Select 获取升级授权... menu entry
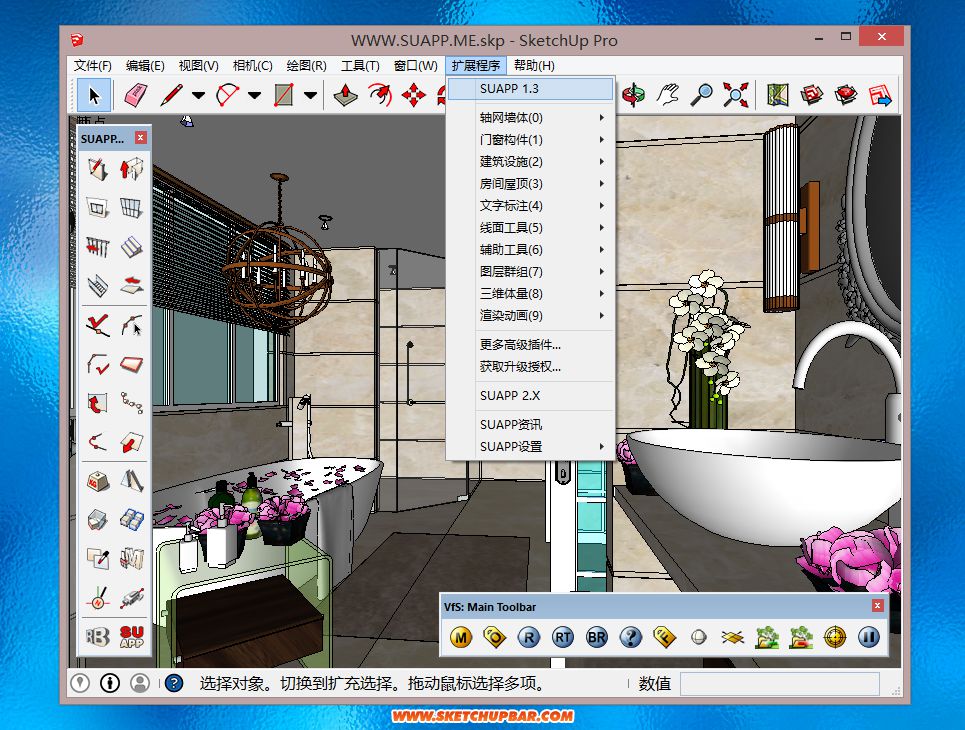965x730 pixels. tap(531, 367)
